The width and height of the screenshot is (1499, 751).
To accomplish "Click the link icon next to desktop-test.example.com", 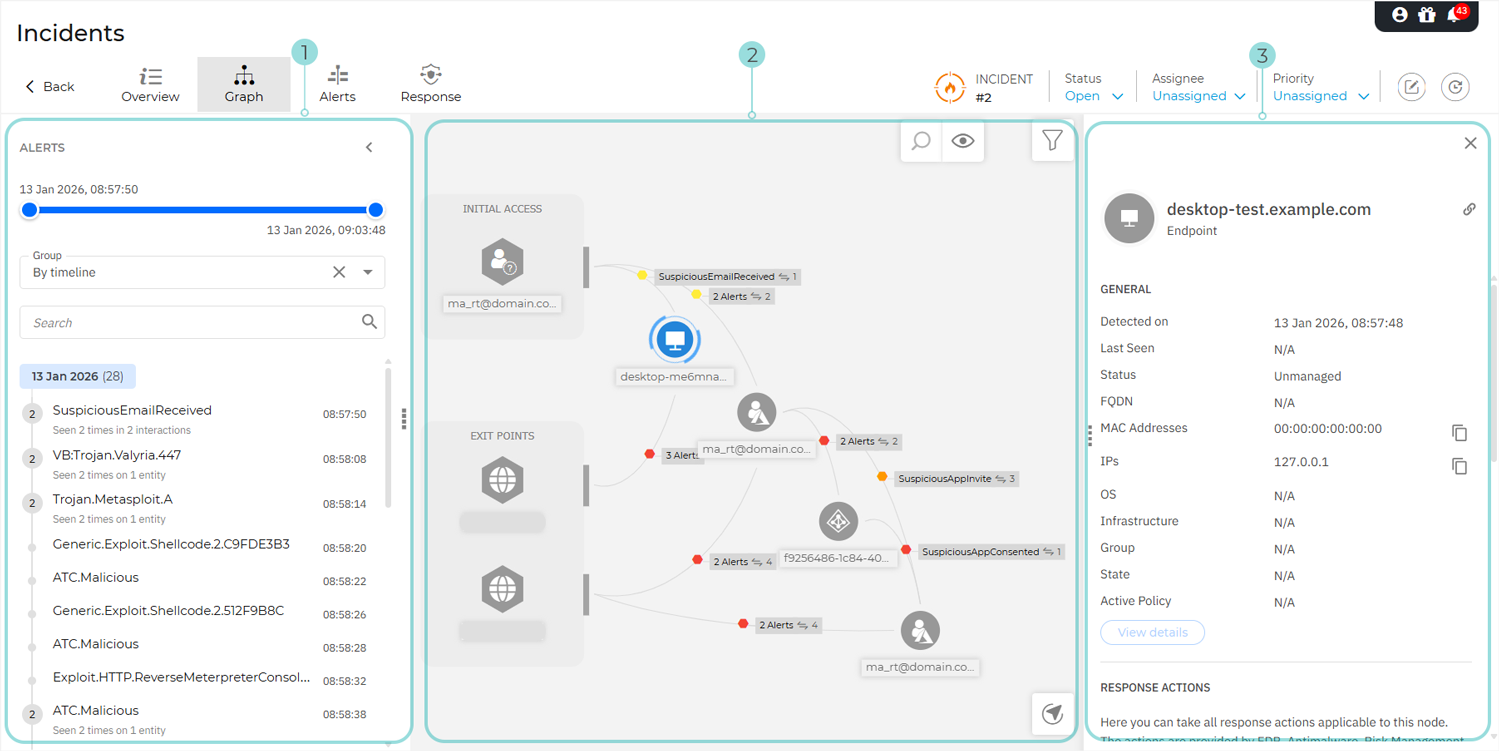I will (x=1469, y=209).
